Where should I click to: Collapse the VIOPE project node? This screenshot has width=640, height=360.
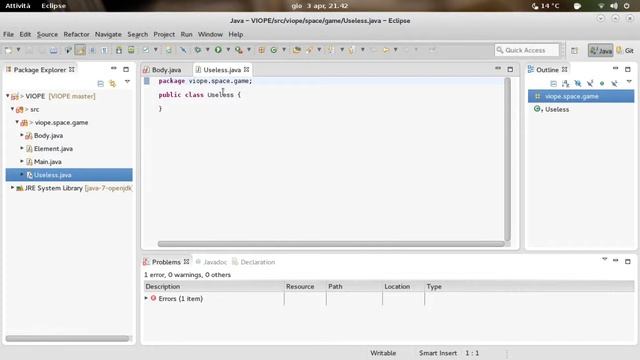click(x=8, y=96)
